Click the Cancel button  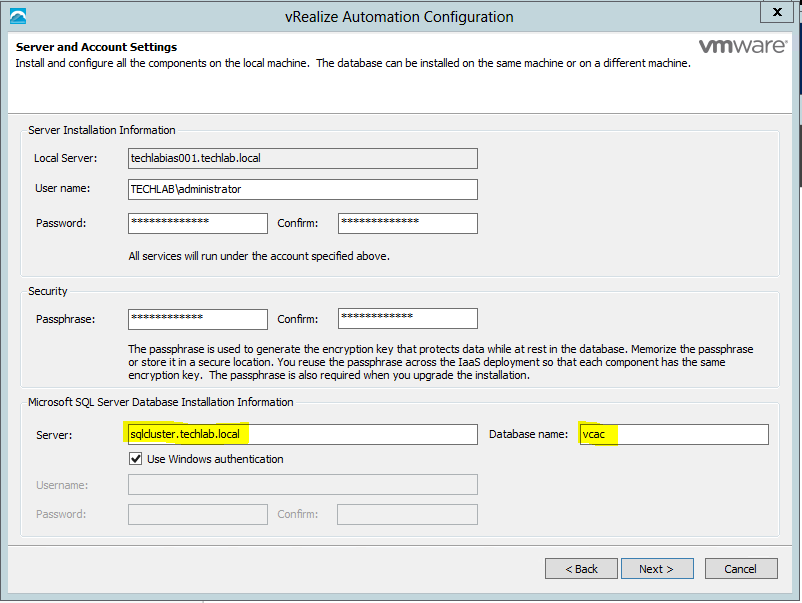(x=741, y=569)
